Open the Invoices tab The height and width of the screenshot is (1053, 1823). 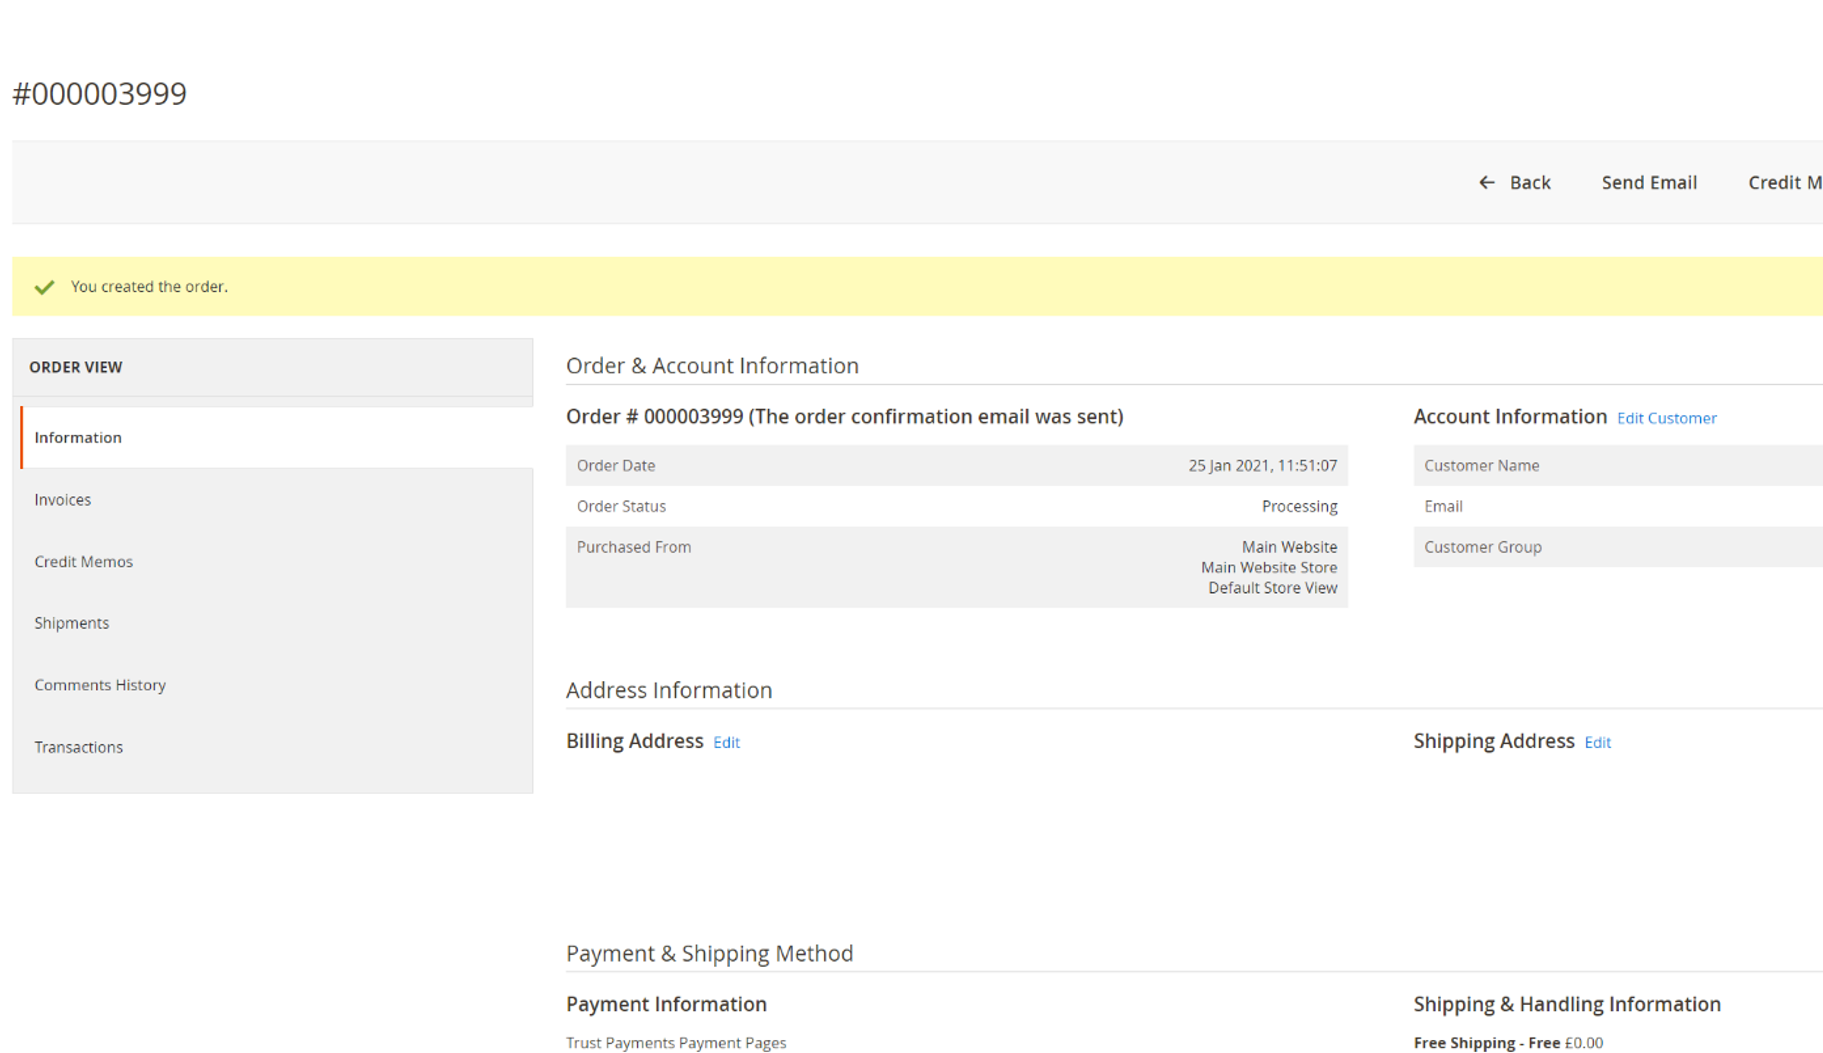click(x=62, y=499)
